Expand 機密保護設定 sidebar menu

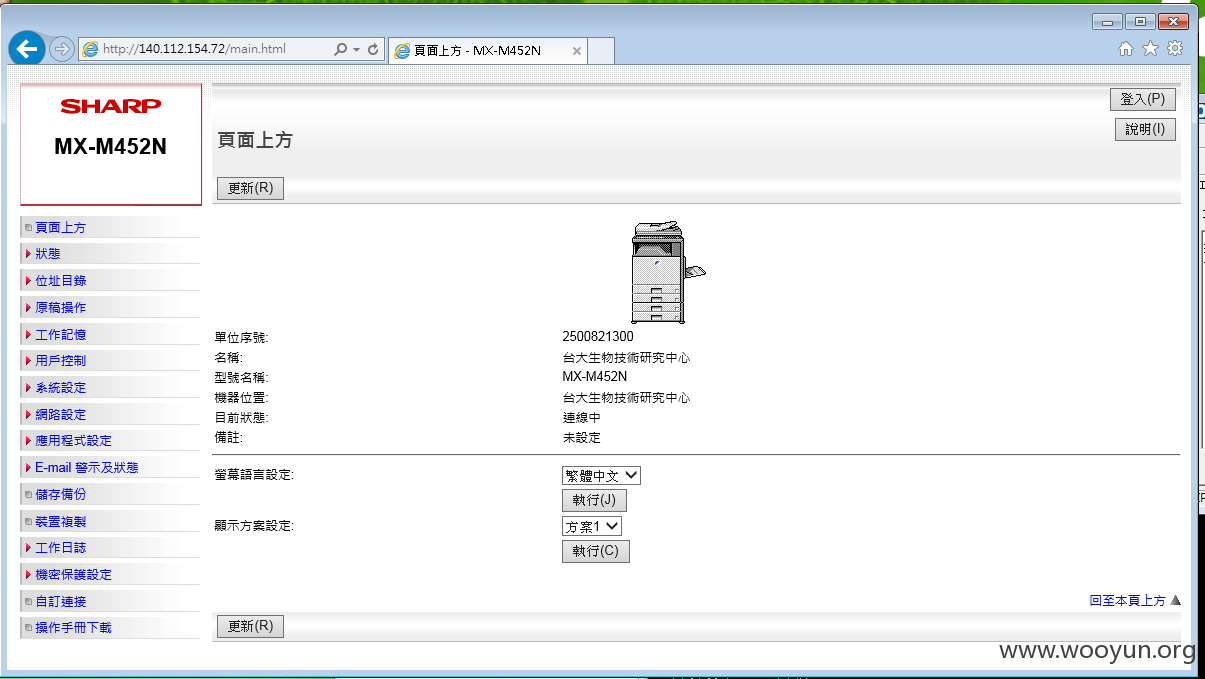click(x=73, y=575)
